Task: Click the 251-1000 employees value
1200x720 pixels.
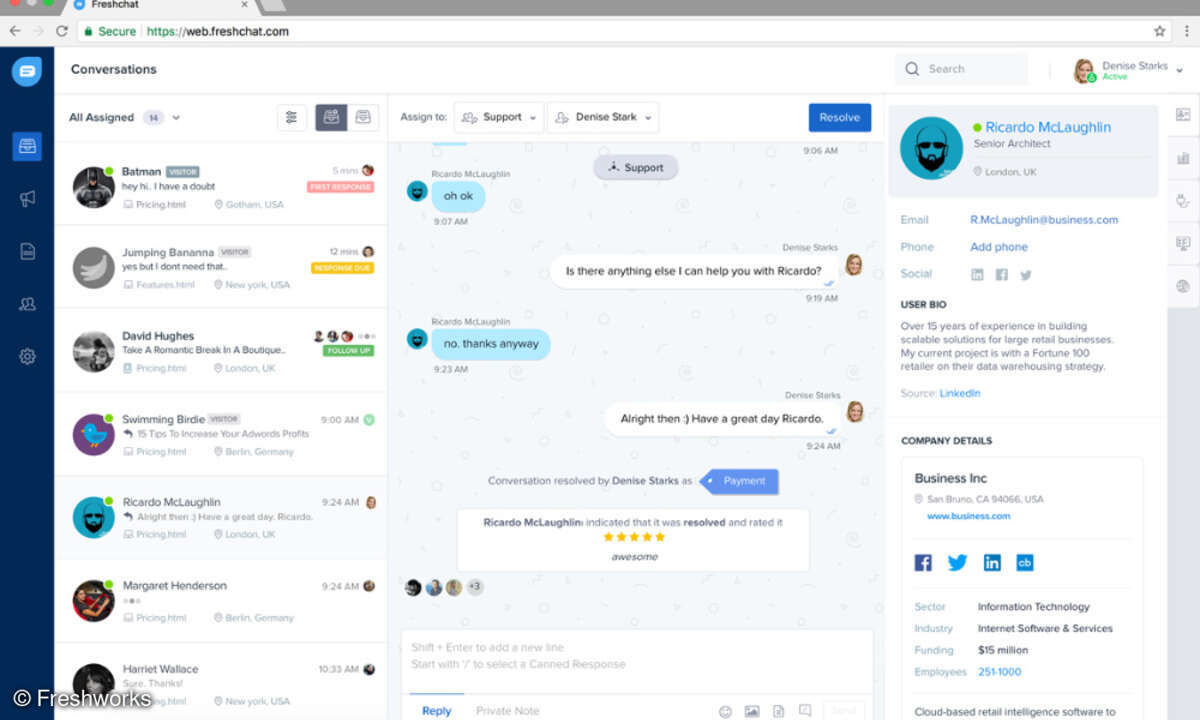Action: tap(1000, 672)
